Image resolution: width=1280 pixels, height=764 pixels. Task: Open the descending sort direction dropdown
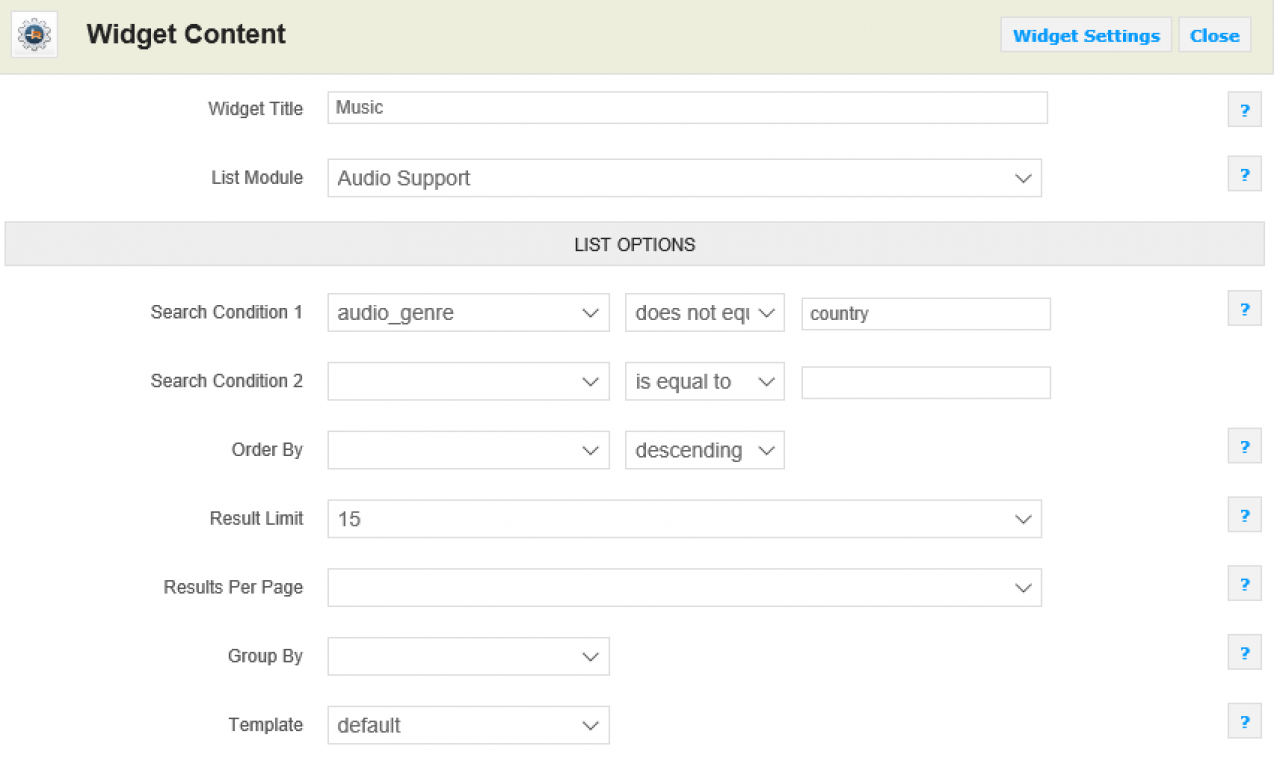[x=704, y=450]
